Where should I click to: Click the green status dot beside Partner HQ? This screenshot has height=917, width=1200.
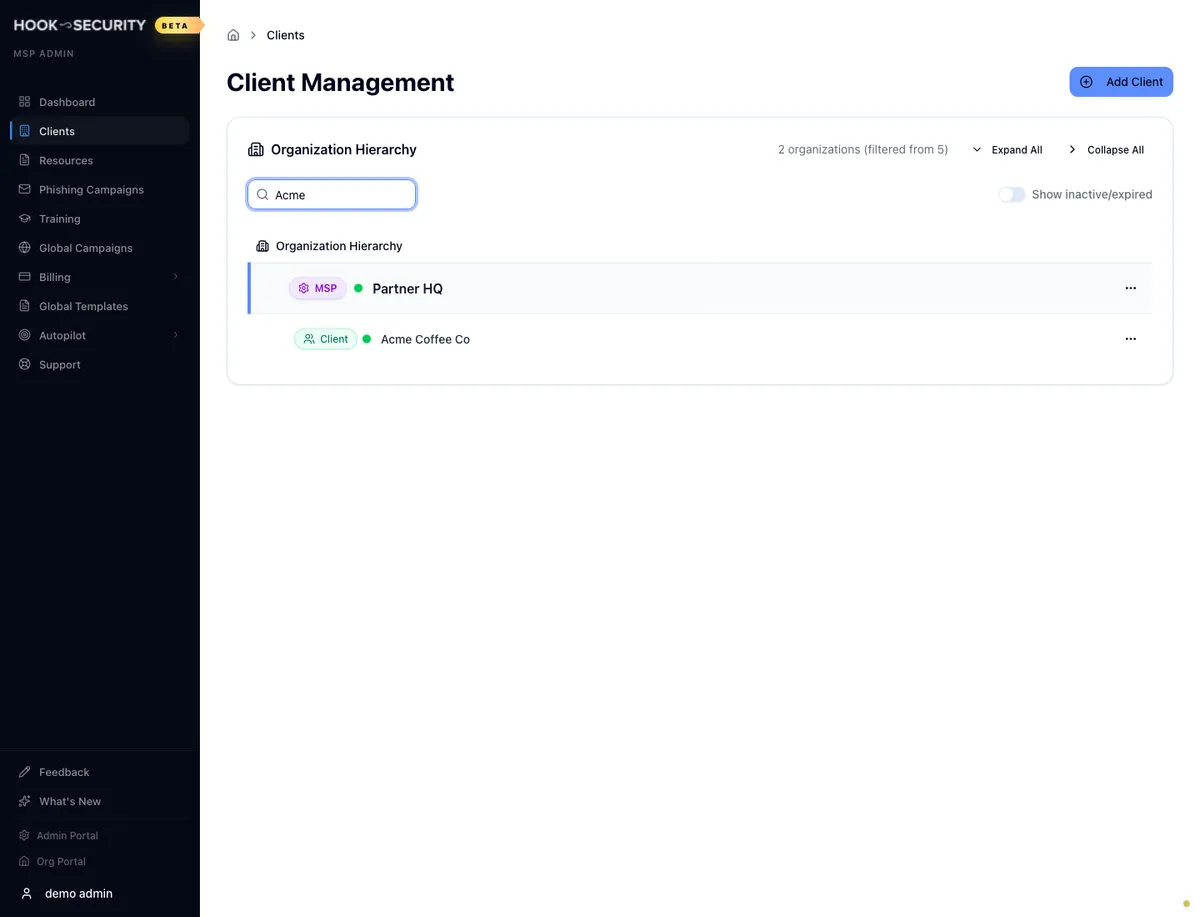point(358,288)
